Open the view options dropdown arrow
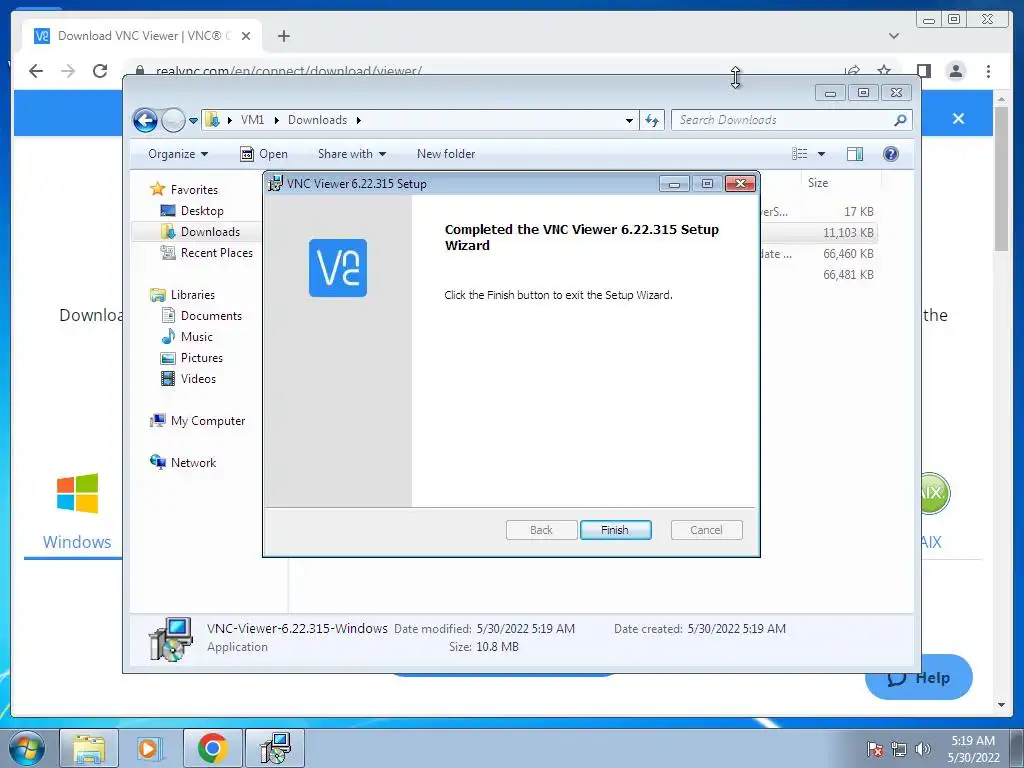 [822, 154]
